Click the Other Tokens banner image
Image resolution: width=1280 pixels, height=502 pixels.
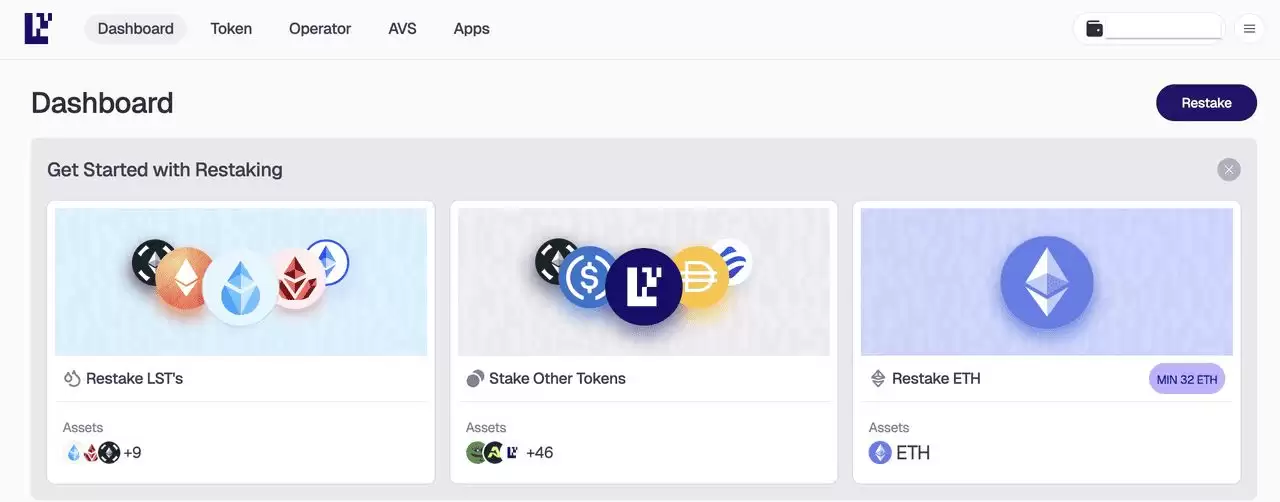pyautogui.click(x=643, y=282)
